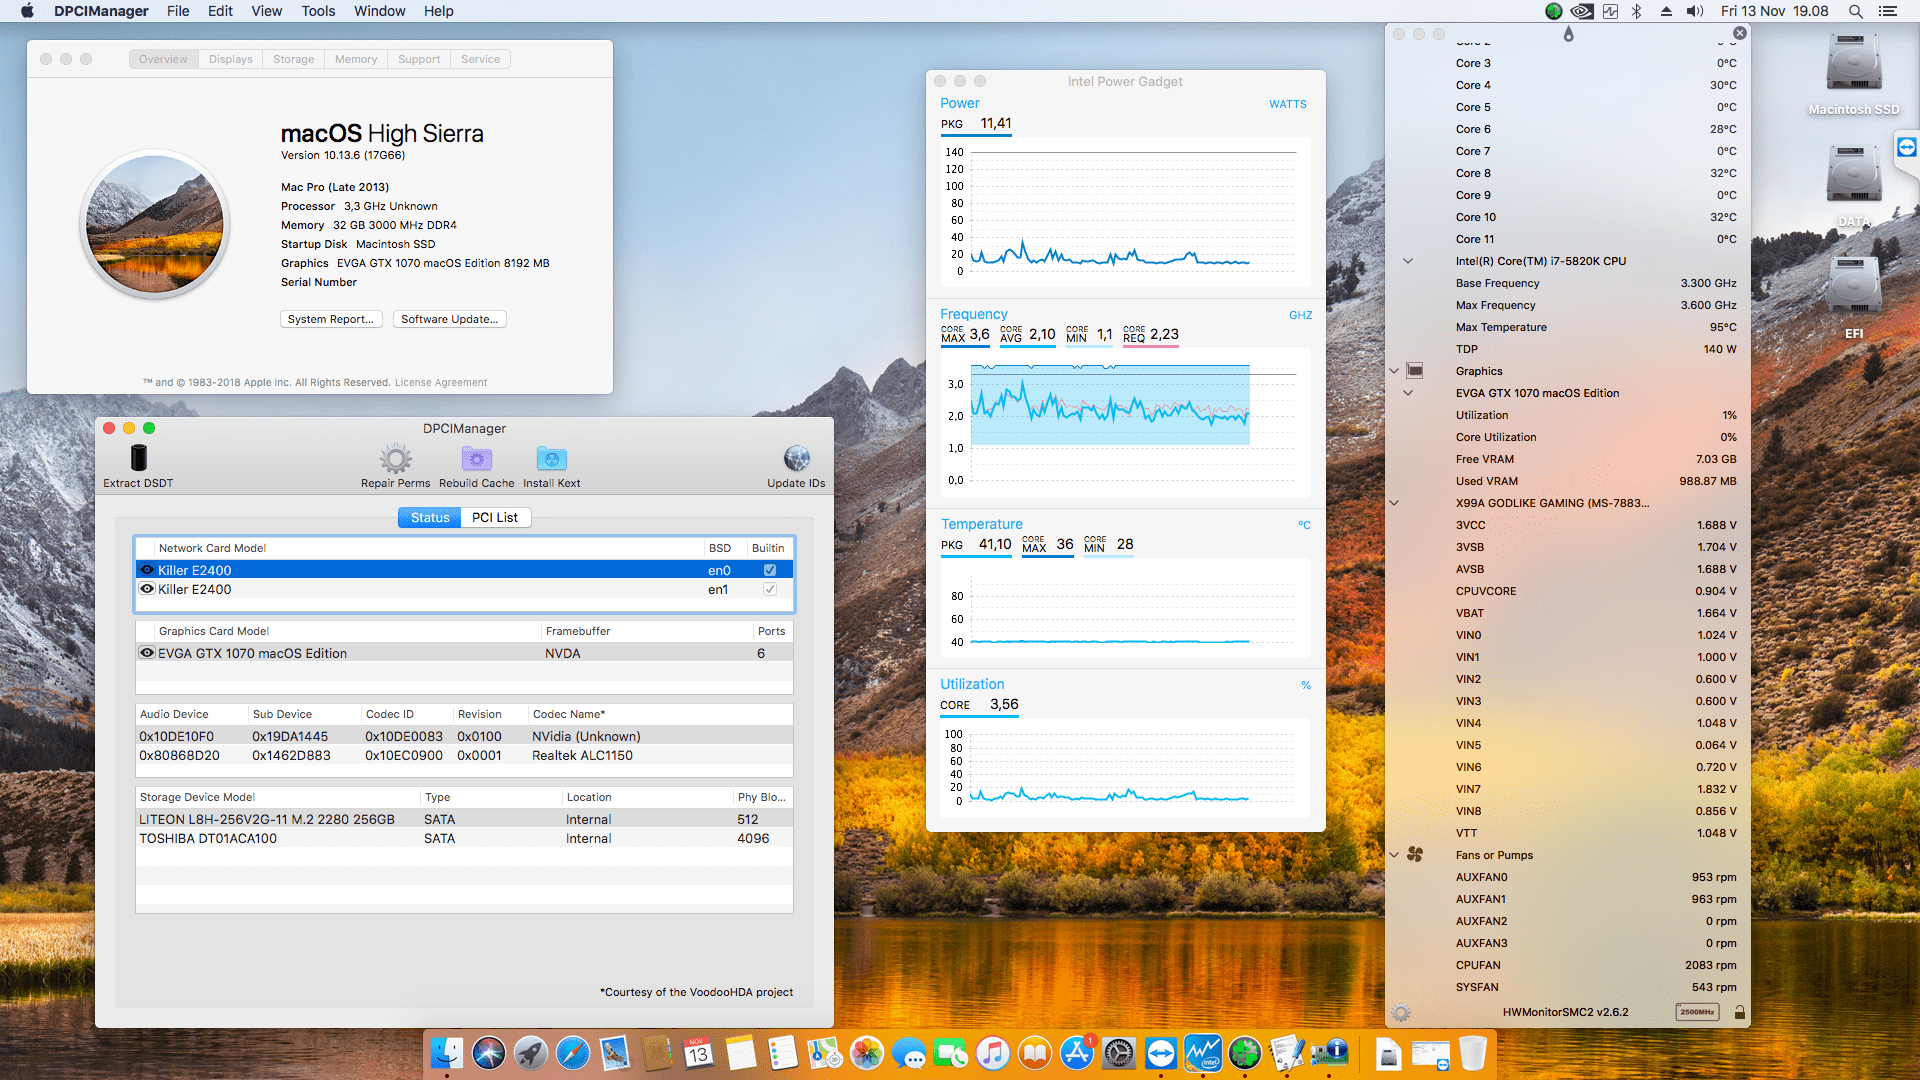
Task: Open the App Store icon in Dock
Action: point(1077,1053)
